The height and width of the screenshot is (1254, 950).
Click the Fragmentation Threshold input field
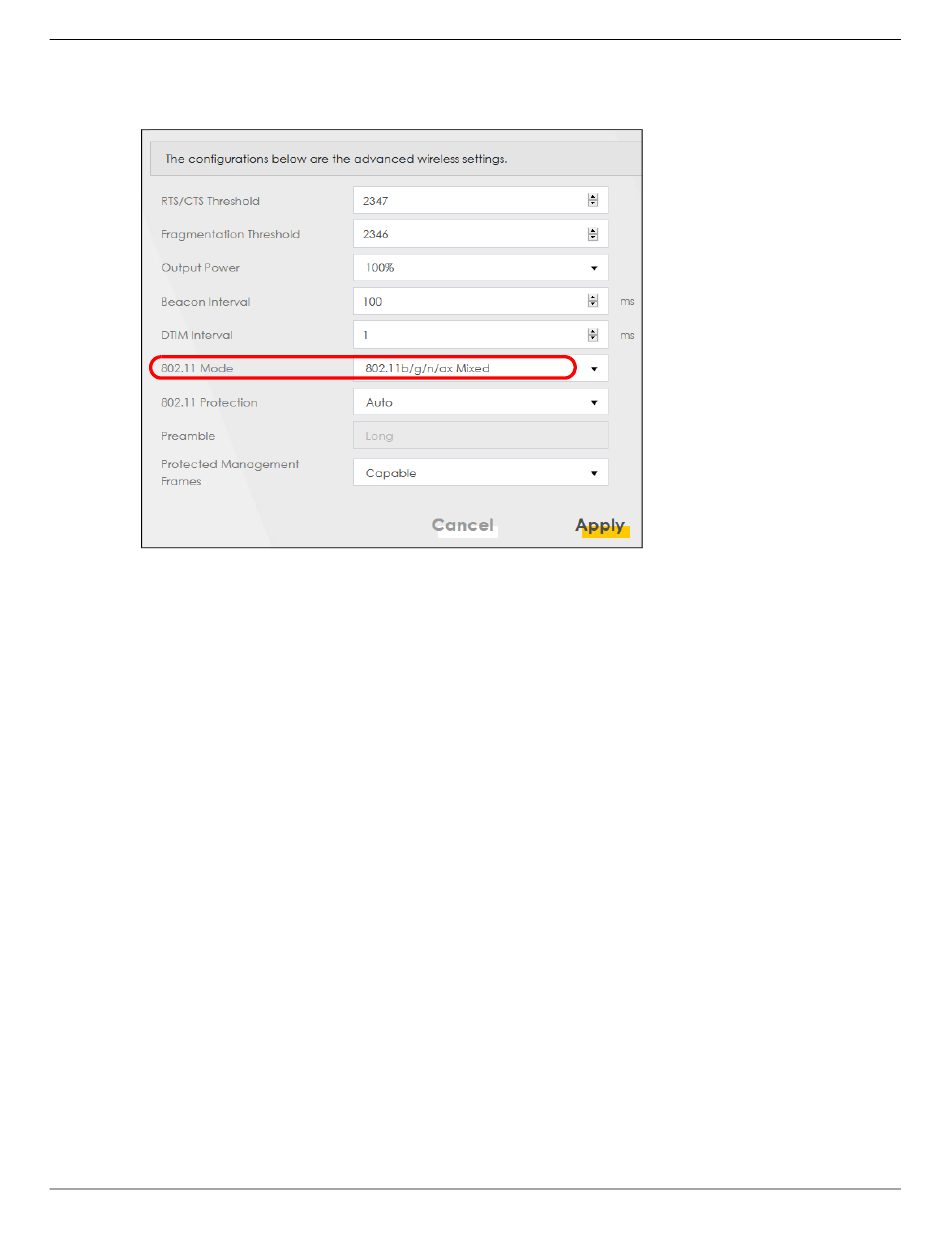tap(480, 234)
